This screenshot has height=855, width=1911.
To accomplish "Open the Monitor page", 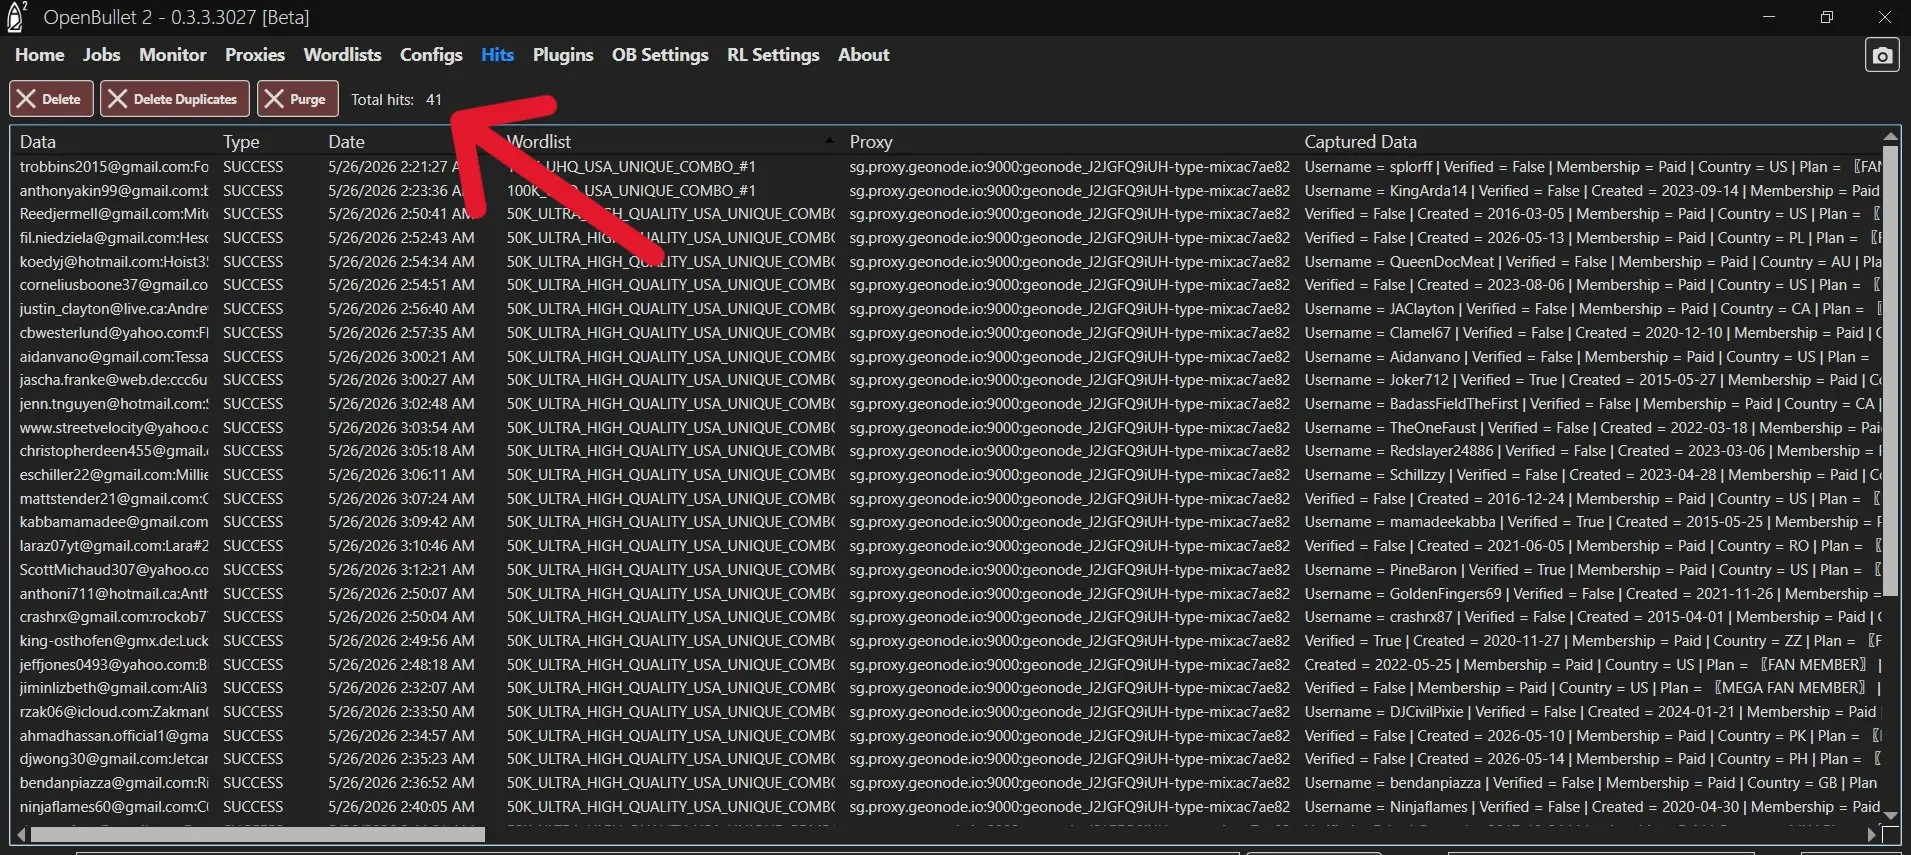I will click(x=172, y=55).
